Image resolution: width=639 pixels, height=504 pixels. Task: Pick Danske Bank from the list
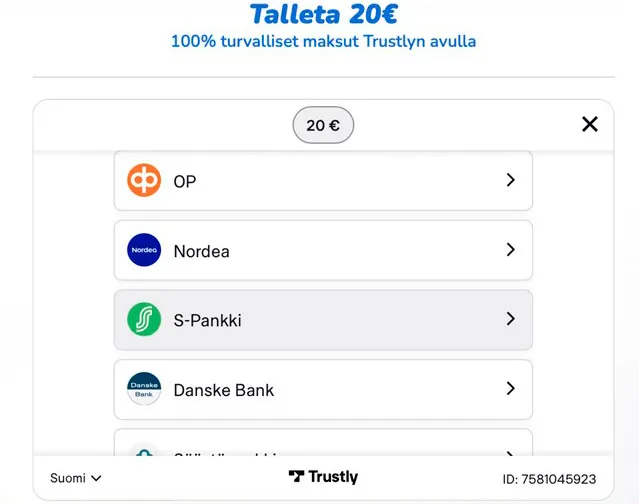pos(224,390)
